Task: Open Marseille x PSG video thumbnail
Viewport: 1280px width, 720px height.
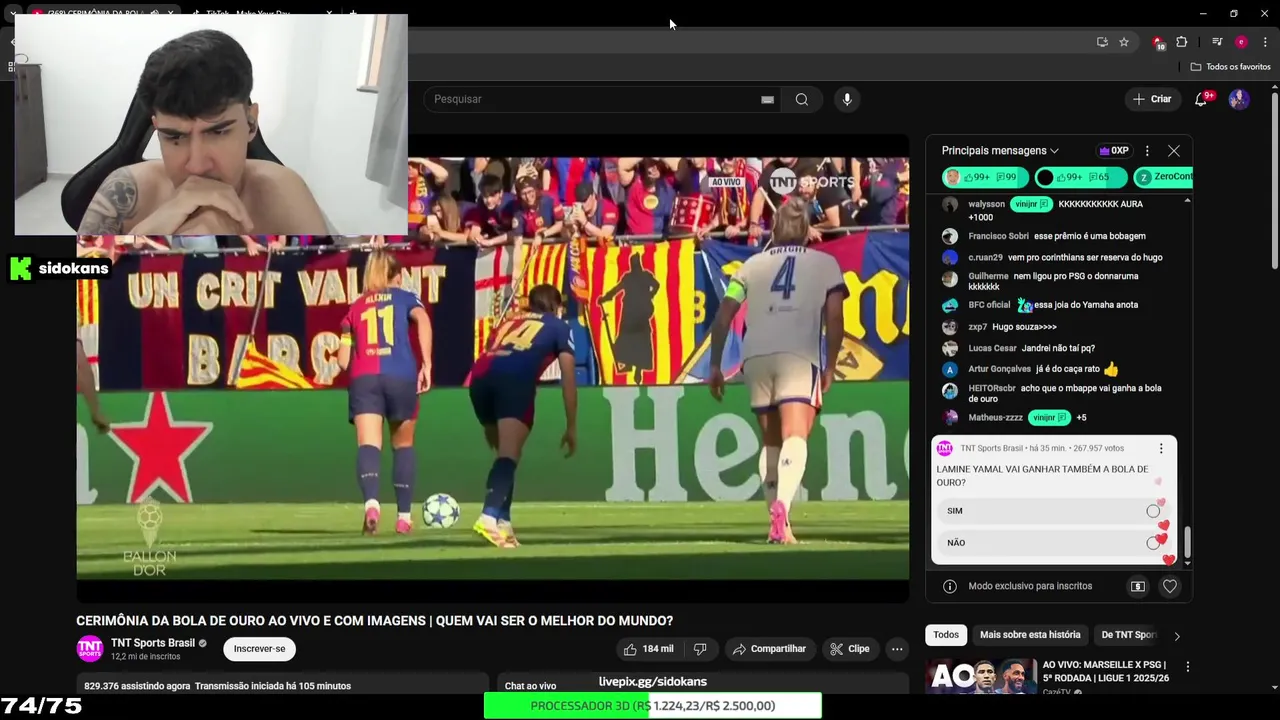Action: pos(979,677)
